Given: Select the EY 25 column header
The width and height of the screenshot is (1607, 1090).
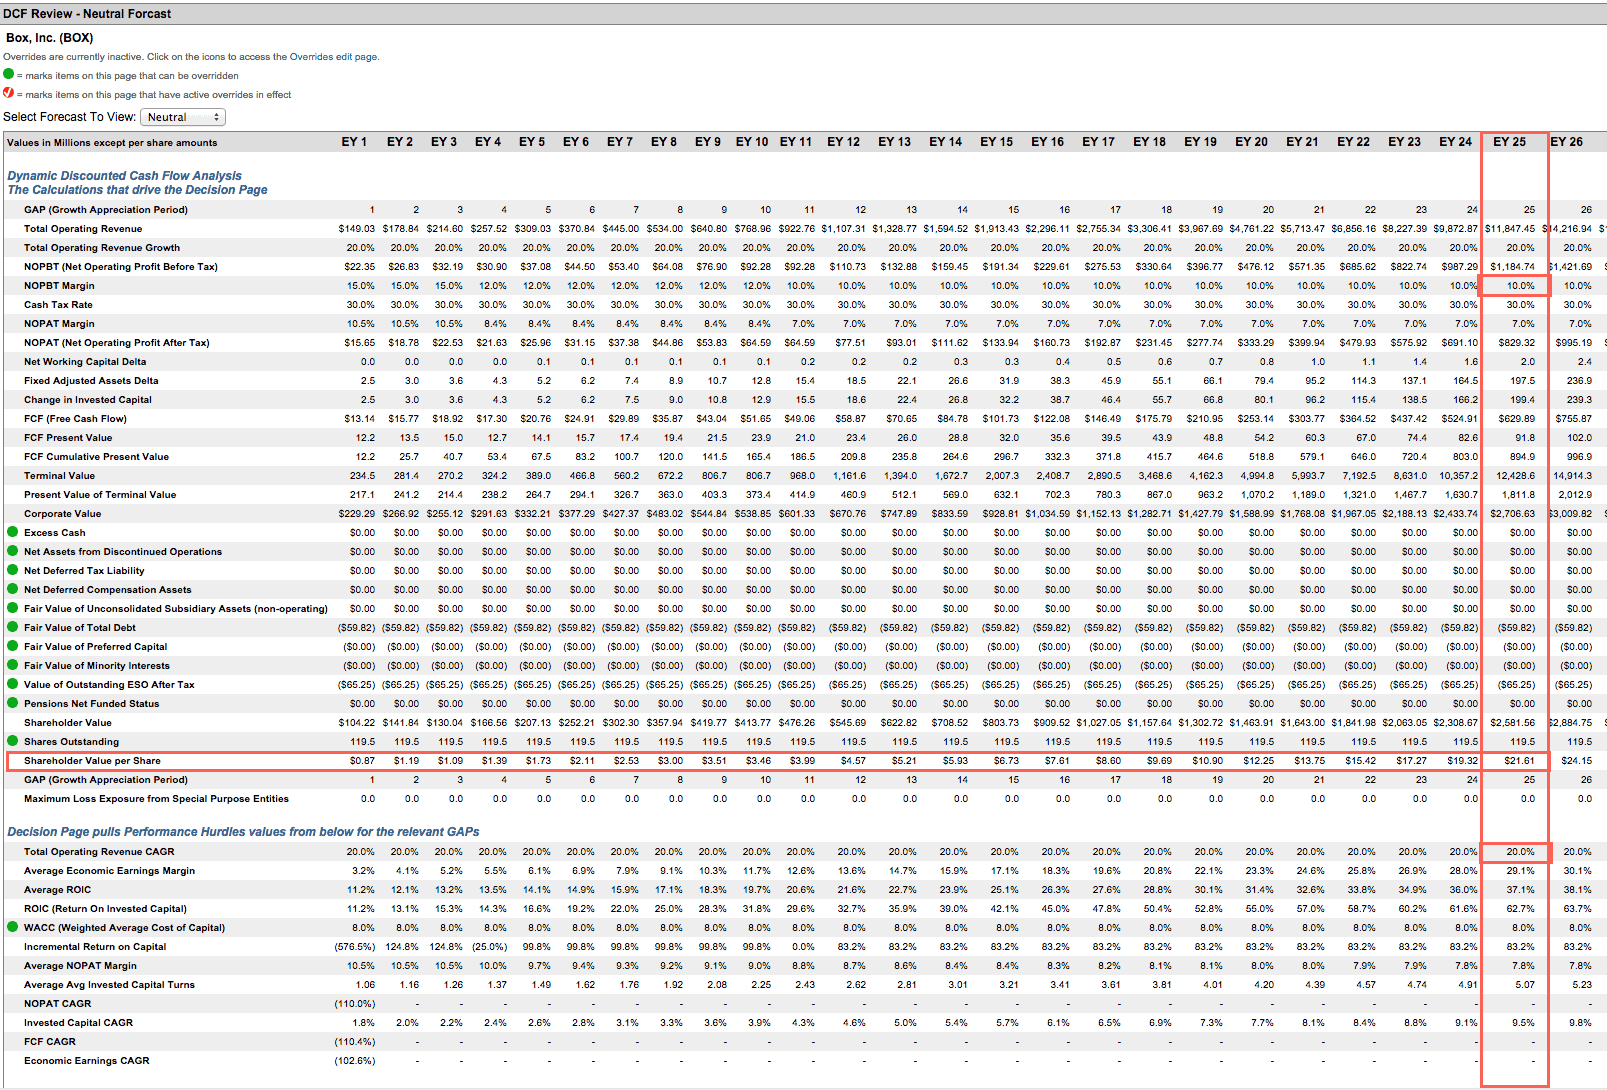Looking at the screenshot, I should point(1509,142).
